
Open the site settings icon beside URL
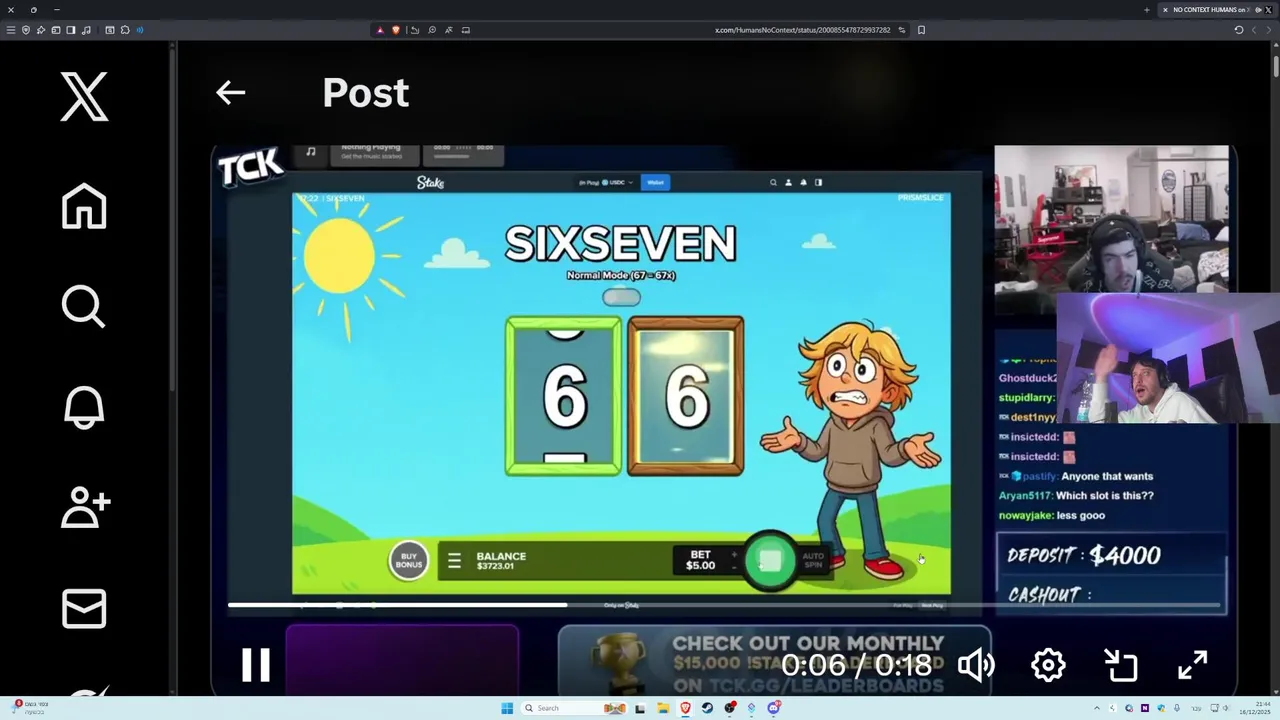tap(902, 30)
